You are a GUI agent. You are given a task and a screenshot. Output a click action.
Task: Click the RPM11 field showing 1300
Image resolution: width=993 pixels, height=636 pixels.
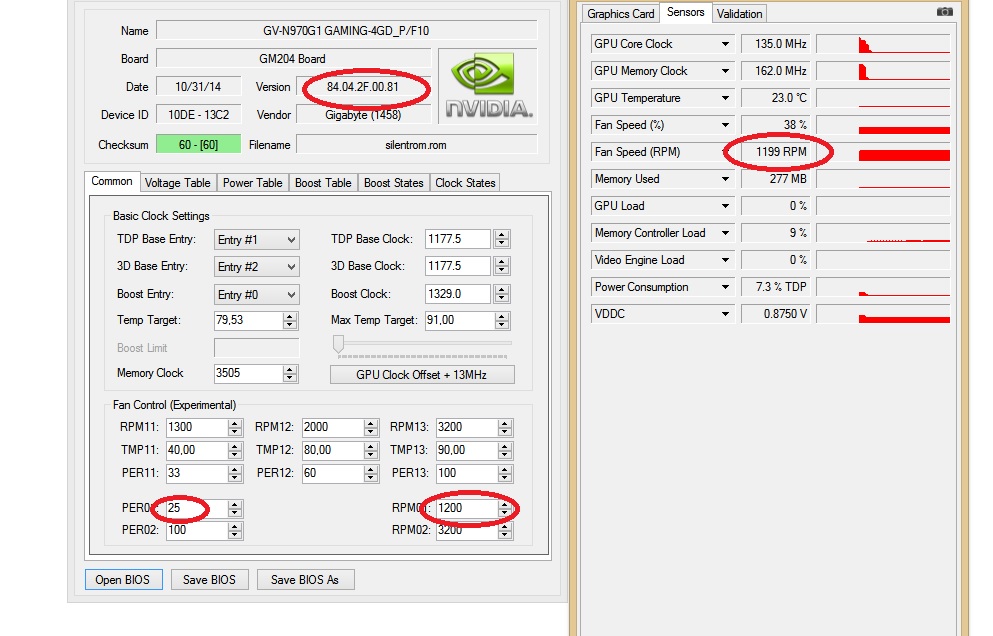[x=197, y=427]
